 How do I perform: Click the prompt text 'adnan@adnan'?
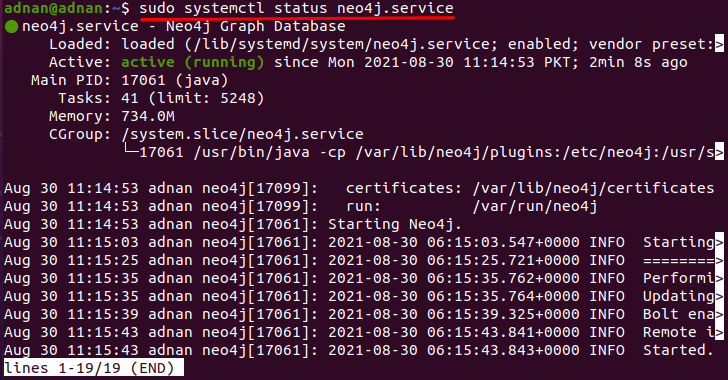coord(53,8)
